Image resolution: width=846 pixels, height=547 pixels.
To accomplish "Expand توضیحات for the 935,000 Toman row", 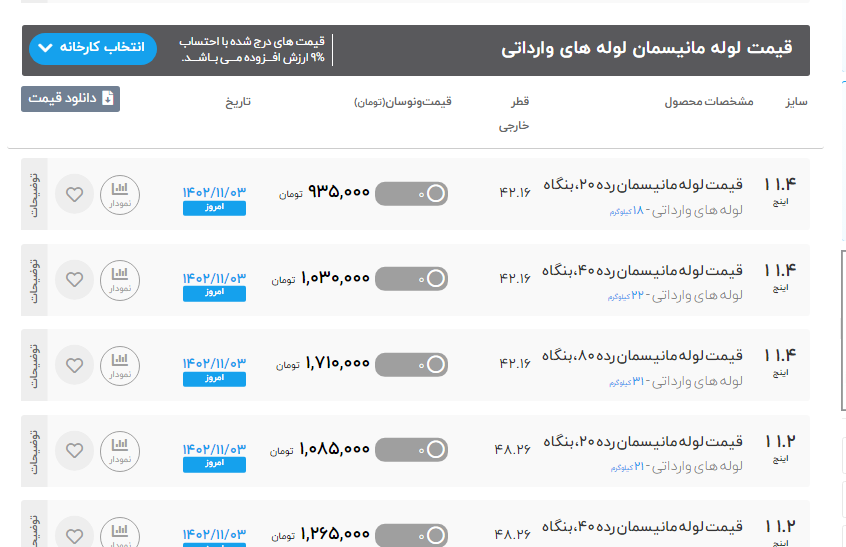I will (34, 193).
